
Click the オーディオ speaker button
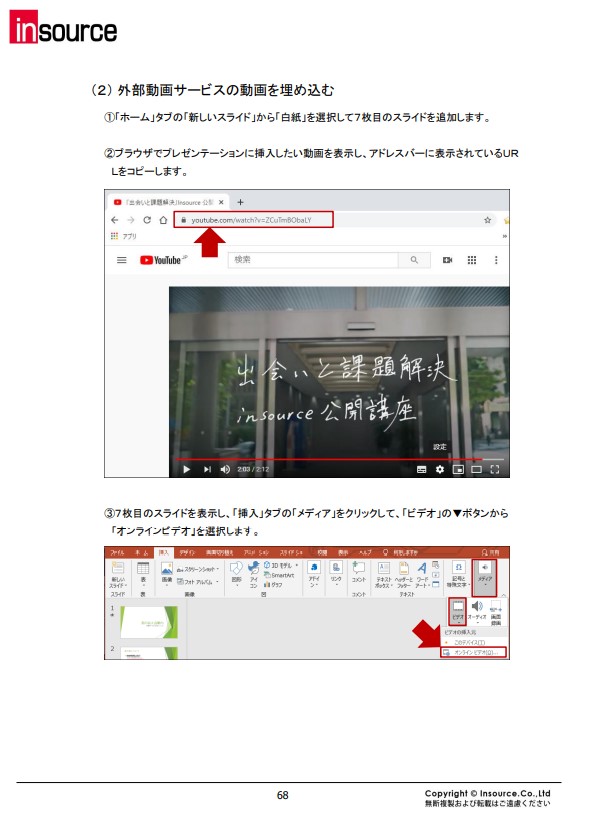[477, 611]
